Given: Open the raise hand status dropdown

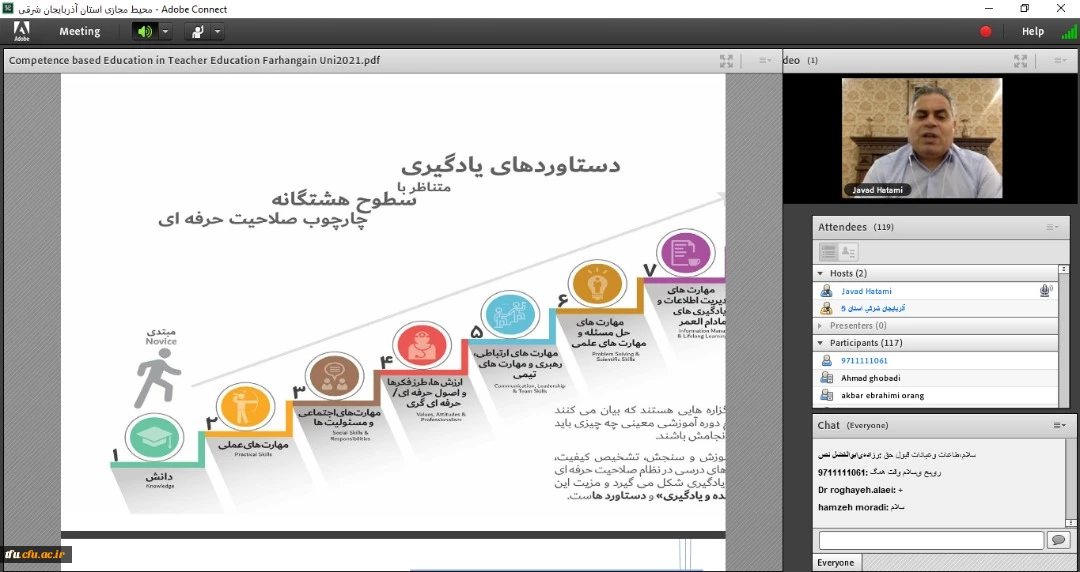Looking at the screenshot, I should click(217, 31).
